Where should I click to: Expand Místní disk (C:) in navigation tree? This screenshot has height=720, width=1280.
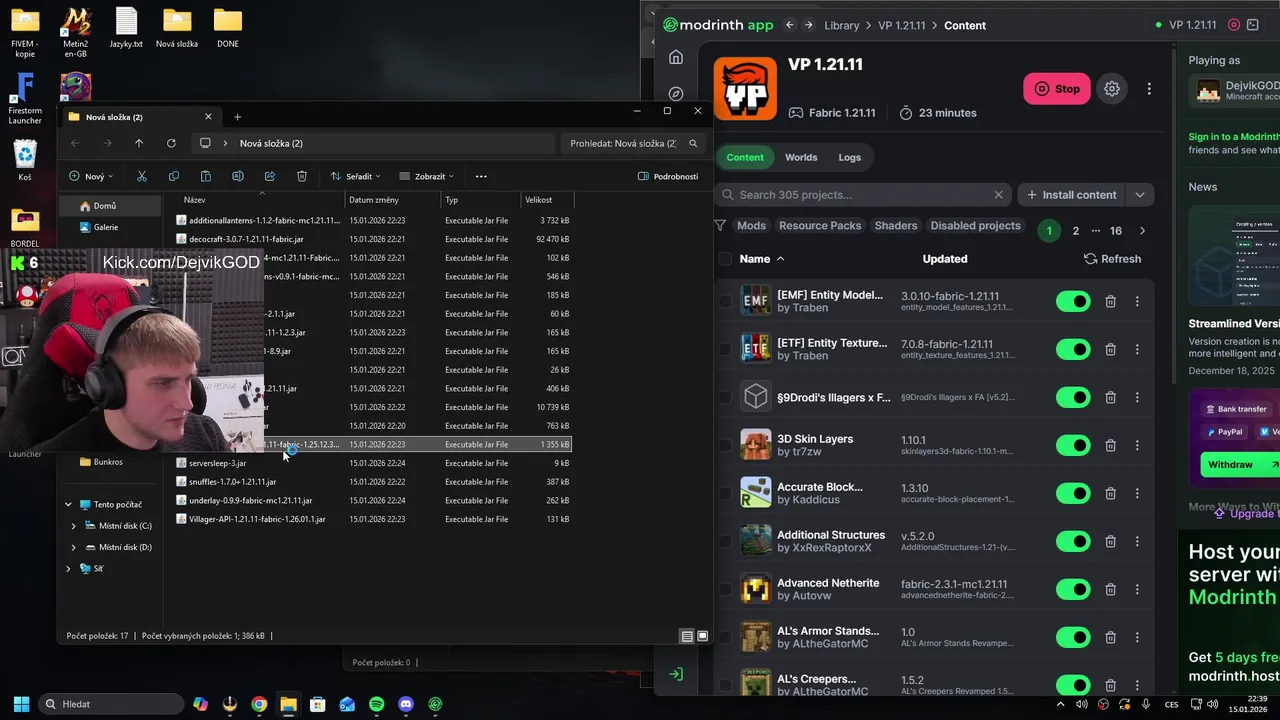point(73,526)
